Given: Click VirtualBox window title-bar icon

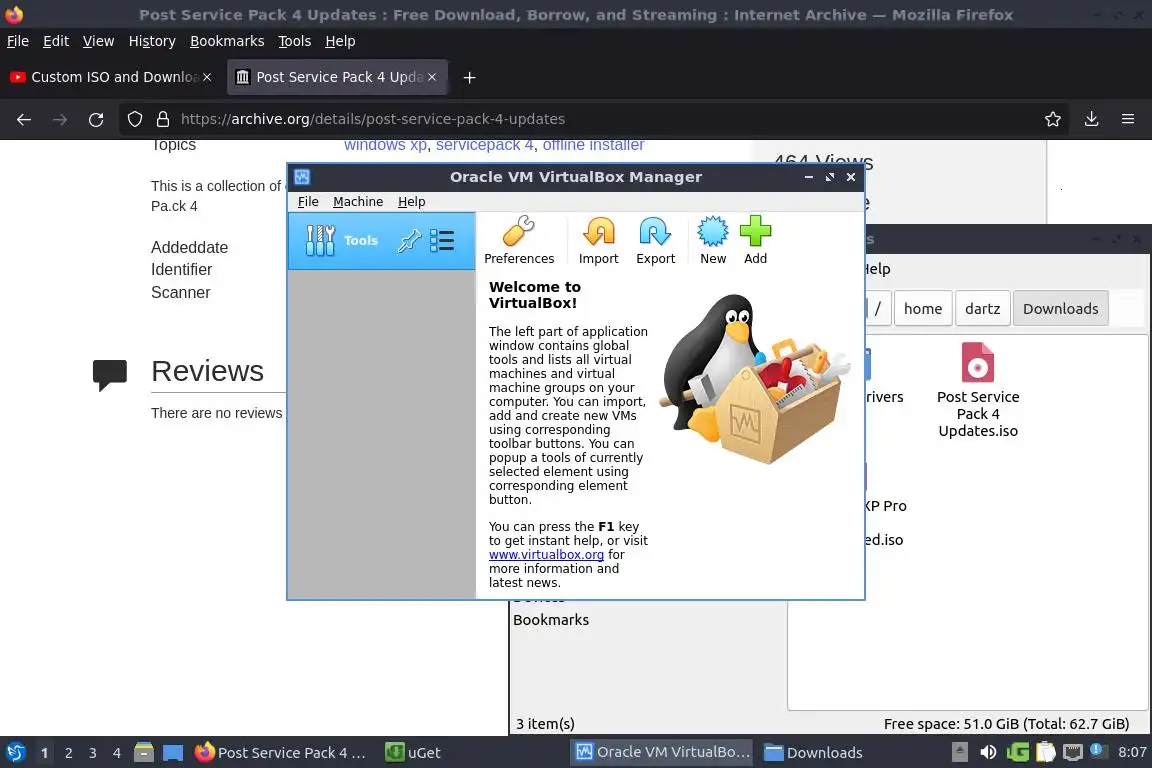Looking at the screenshot, I should tap(302, 177).
